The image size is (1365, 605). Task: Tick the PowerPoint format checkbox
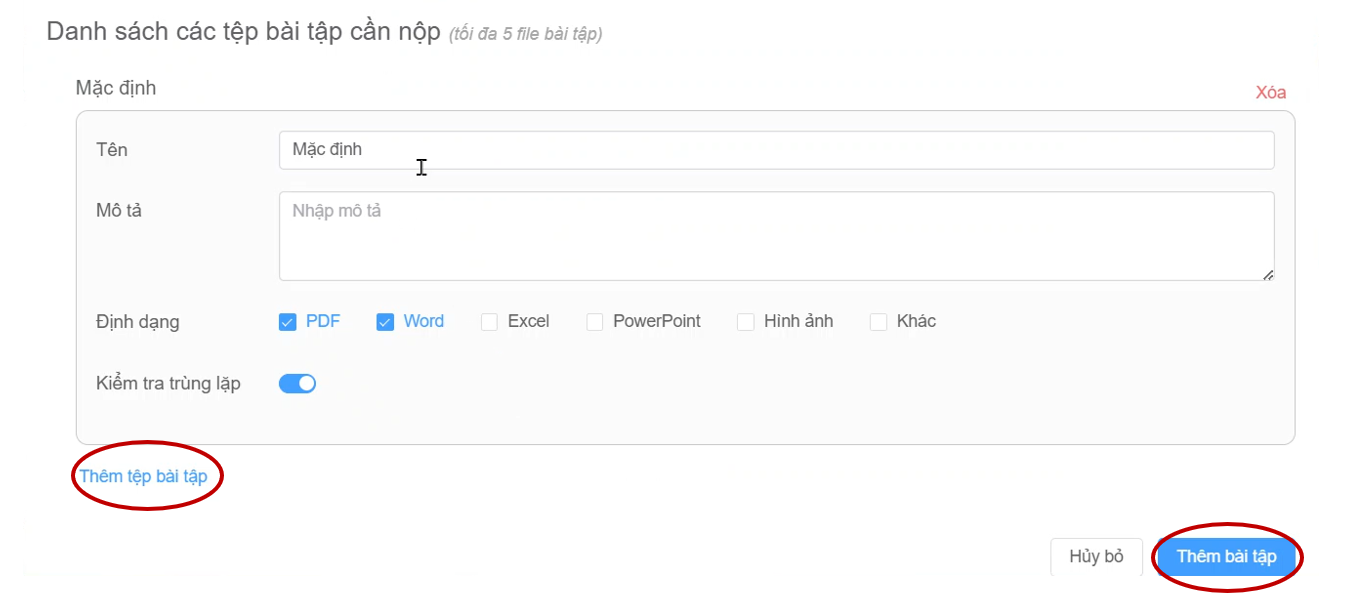[x=595, y=322]
